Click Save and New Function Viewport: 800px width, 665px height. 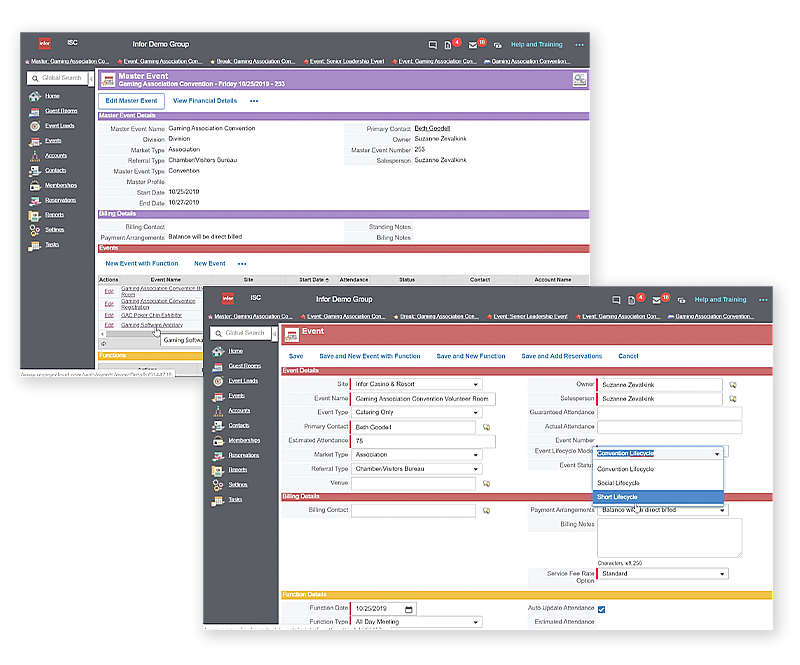(470, 356)
